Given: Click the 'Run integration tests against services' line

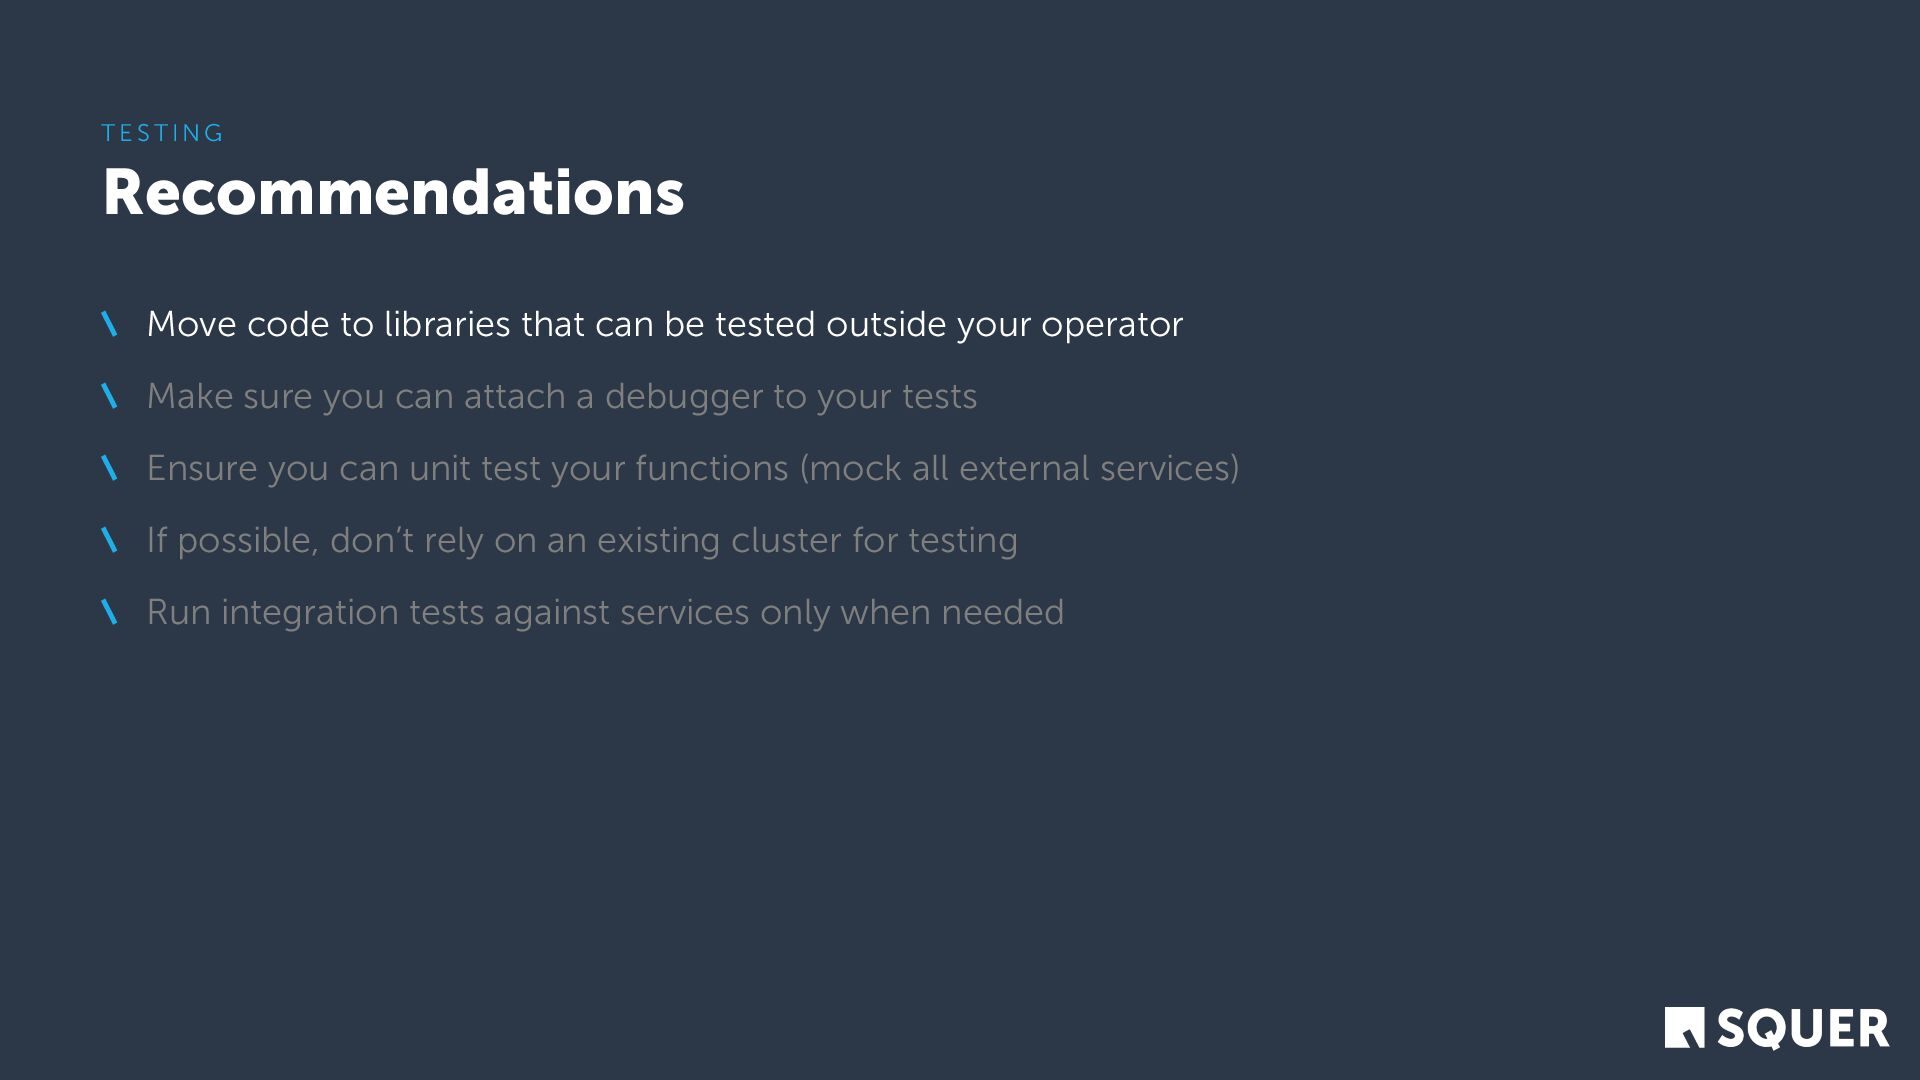Looking at the screenshot, I should [605, 612].
